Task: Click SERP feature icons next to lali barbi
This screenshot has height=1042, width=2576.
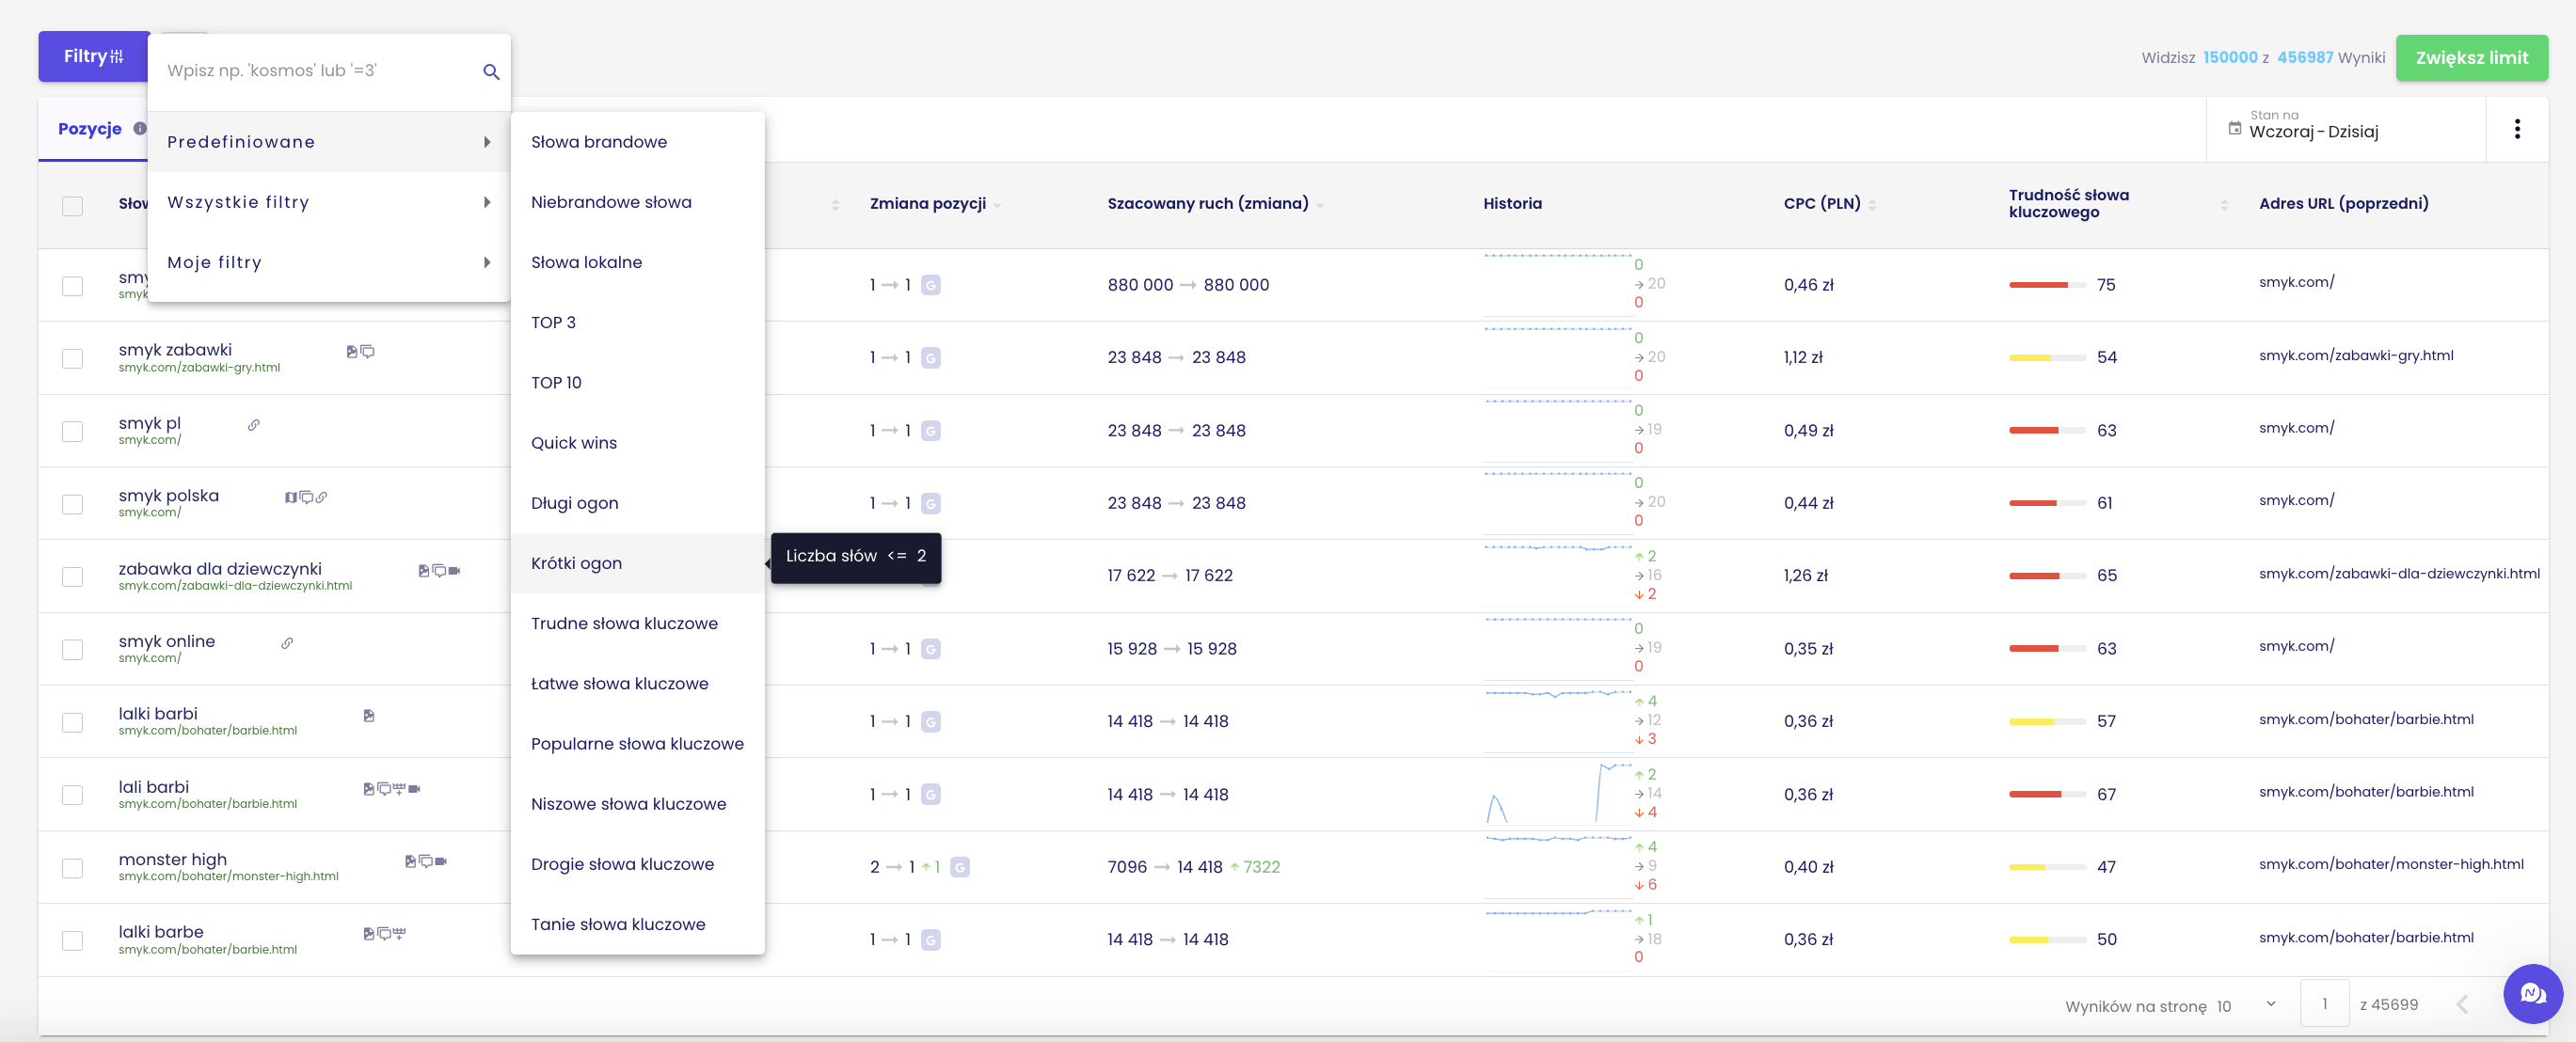Action: [x=392, y=789]
